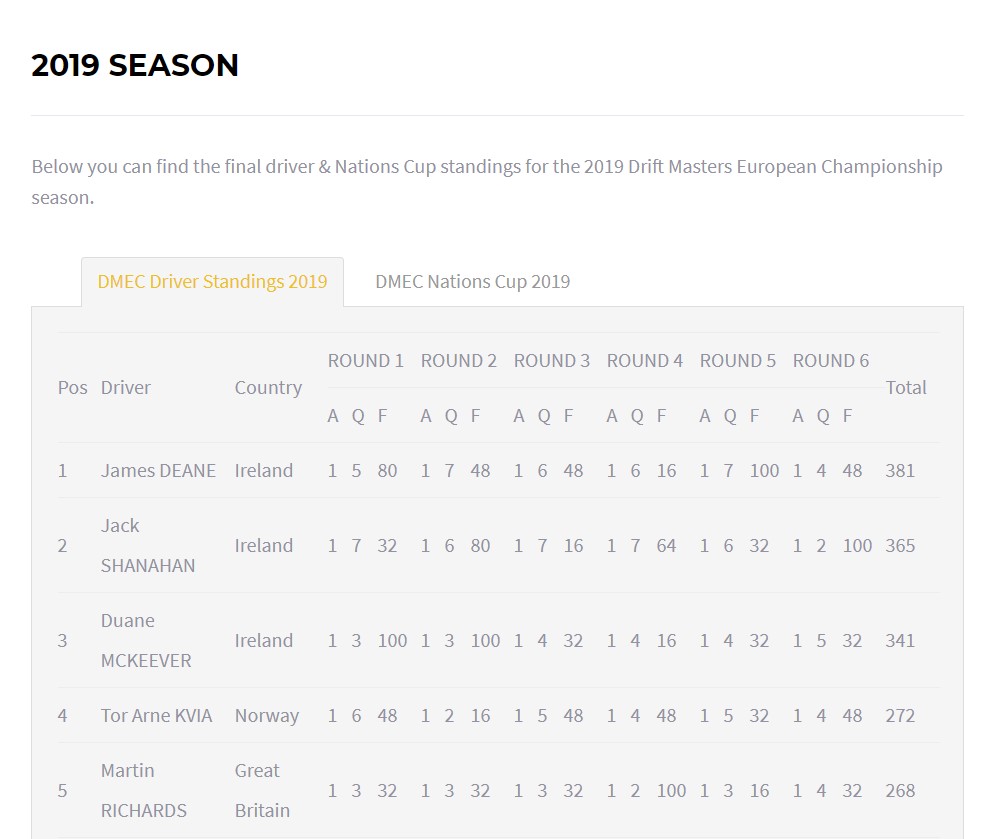Image resolution: width=992 pixels, height=839 pixels.
Task: Click the Norway country cell
Action: [x=267, y=716]
